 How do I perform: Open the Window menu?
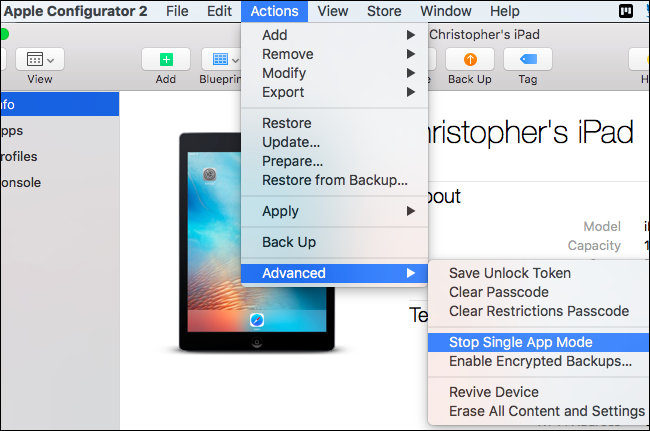pos(446,11)
